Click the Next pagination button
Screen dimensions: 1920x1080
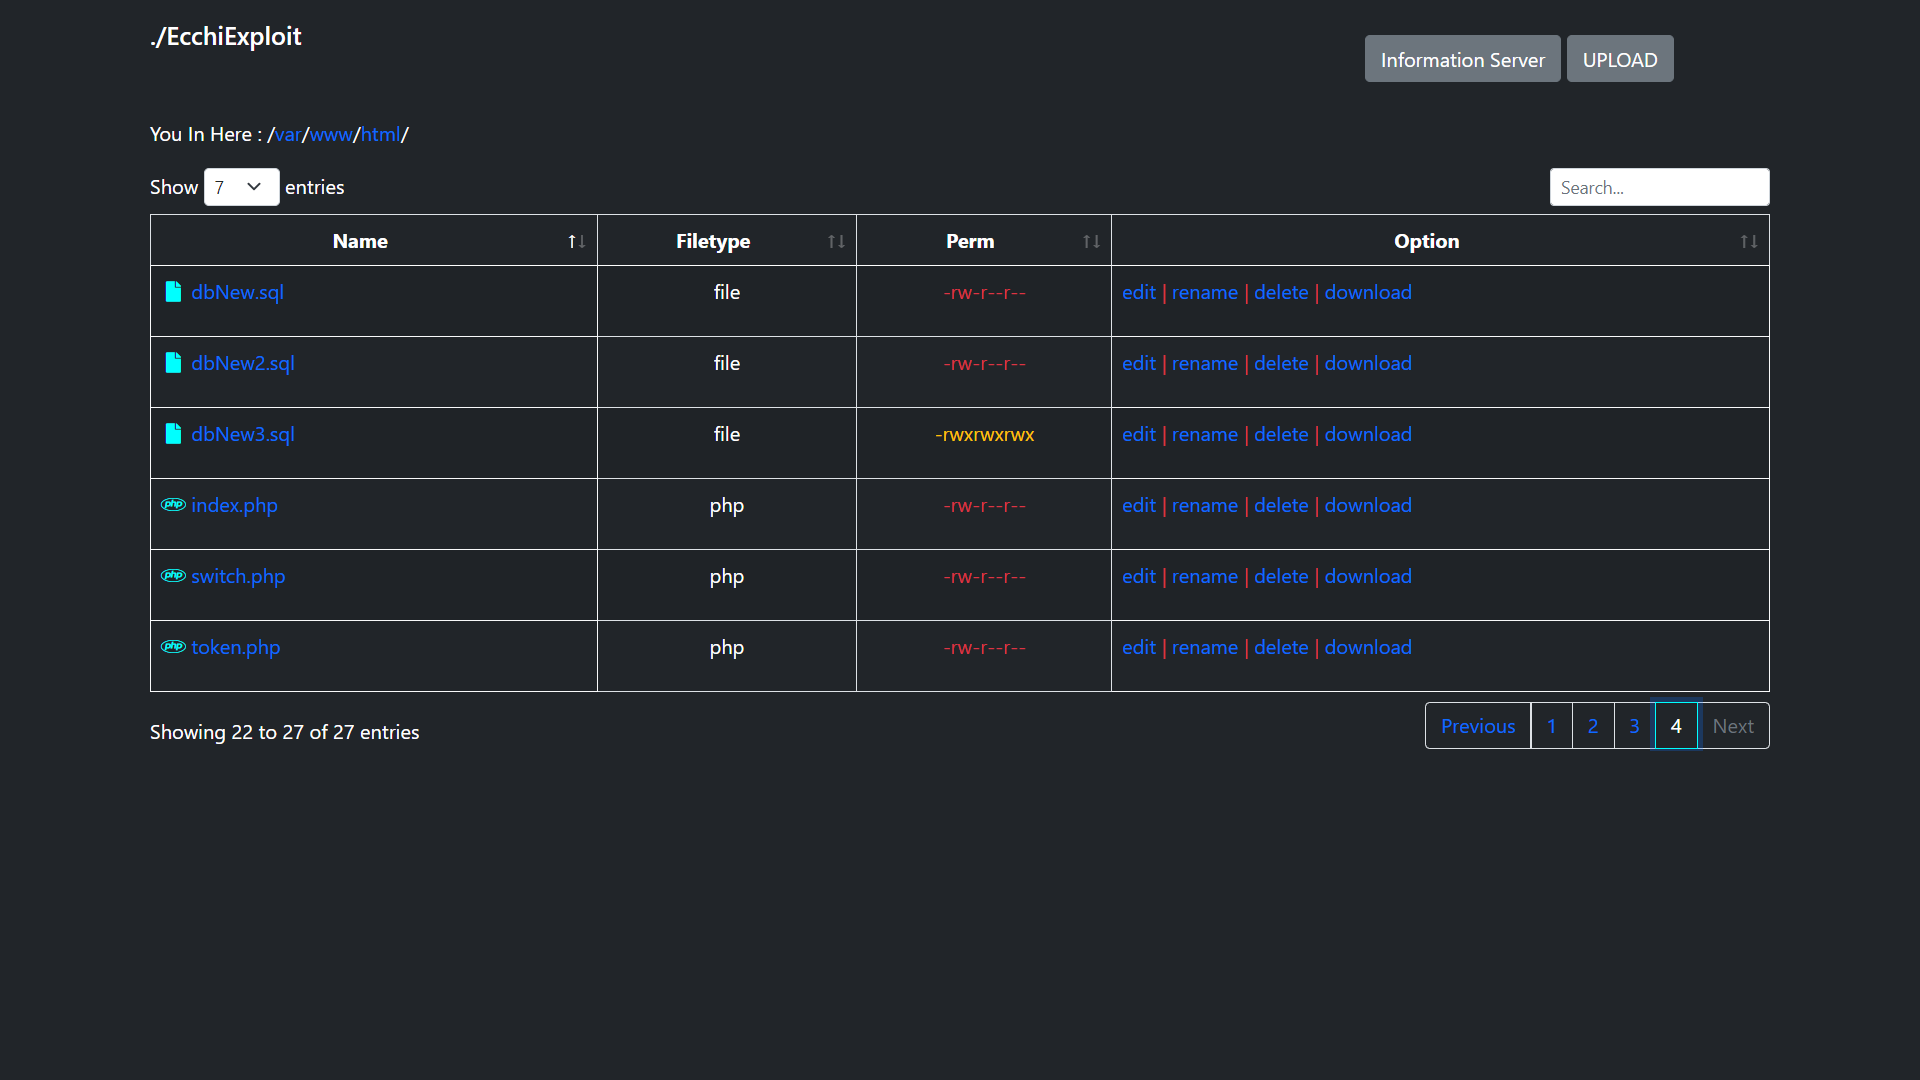click(1733, 726)
